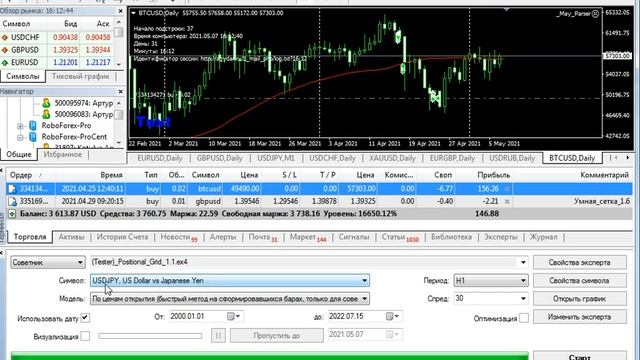Screen dimensions: 640x360
Task: Open the Журнал tab
Action: click(x=543, y=237)
